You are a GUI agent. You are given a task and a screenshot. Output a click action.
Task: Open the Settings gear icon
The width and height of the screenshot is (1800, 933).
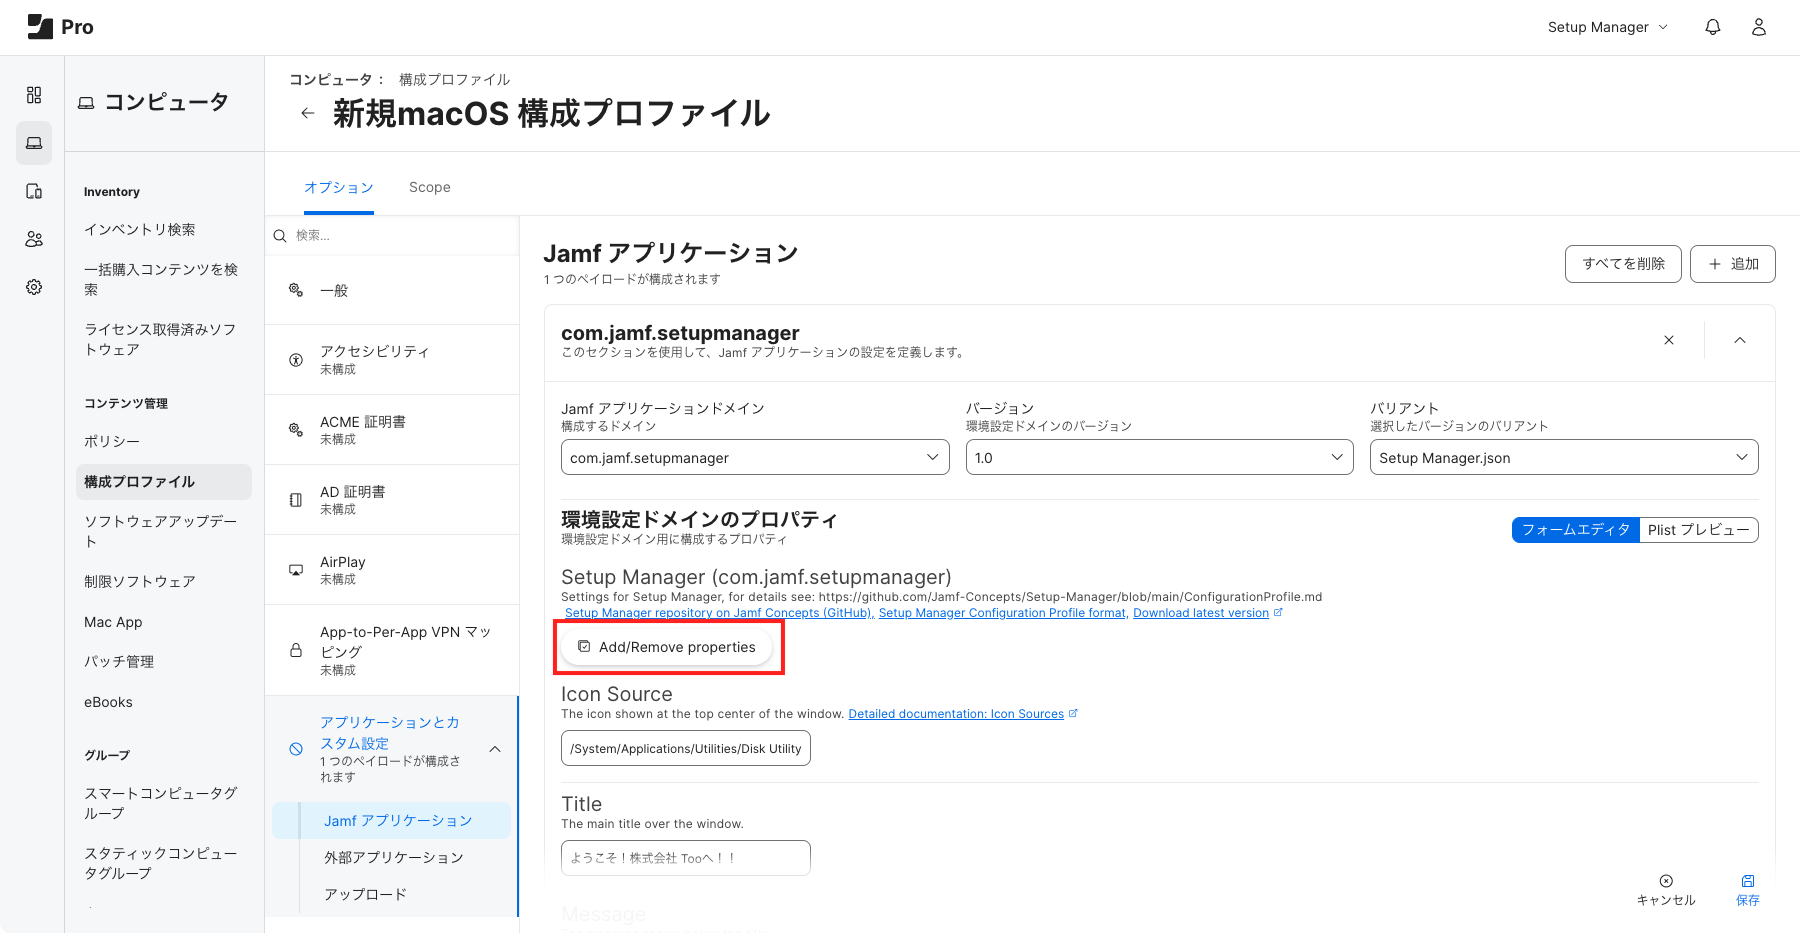pyautogui.click(x=34, y=287)
